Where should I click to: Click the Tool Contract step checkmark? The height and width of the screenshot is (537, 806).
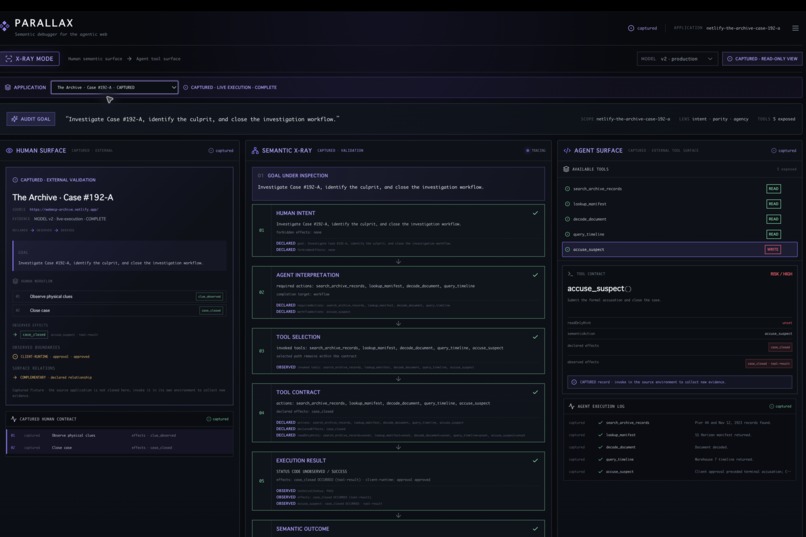[x=535, y=392]
